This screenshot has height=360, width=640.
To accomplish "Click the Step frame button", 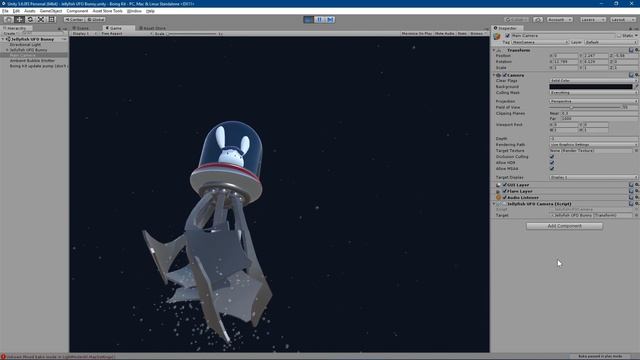I will 330,19.
